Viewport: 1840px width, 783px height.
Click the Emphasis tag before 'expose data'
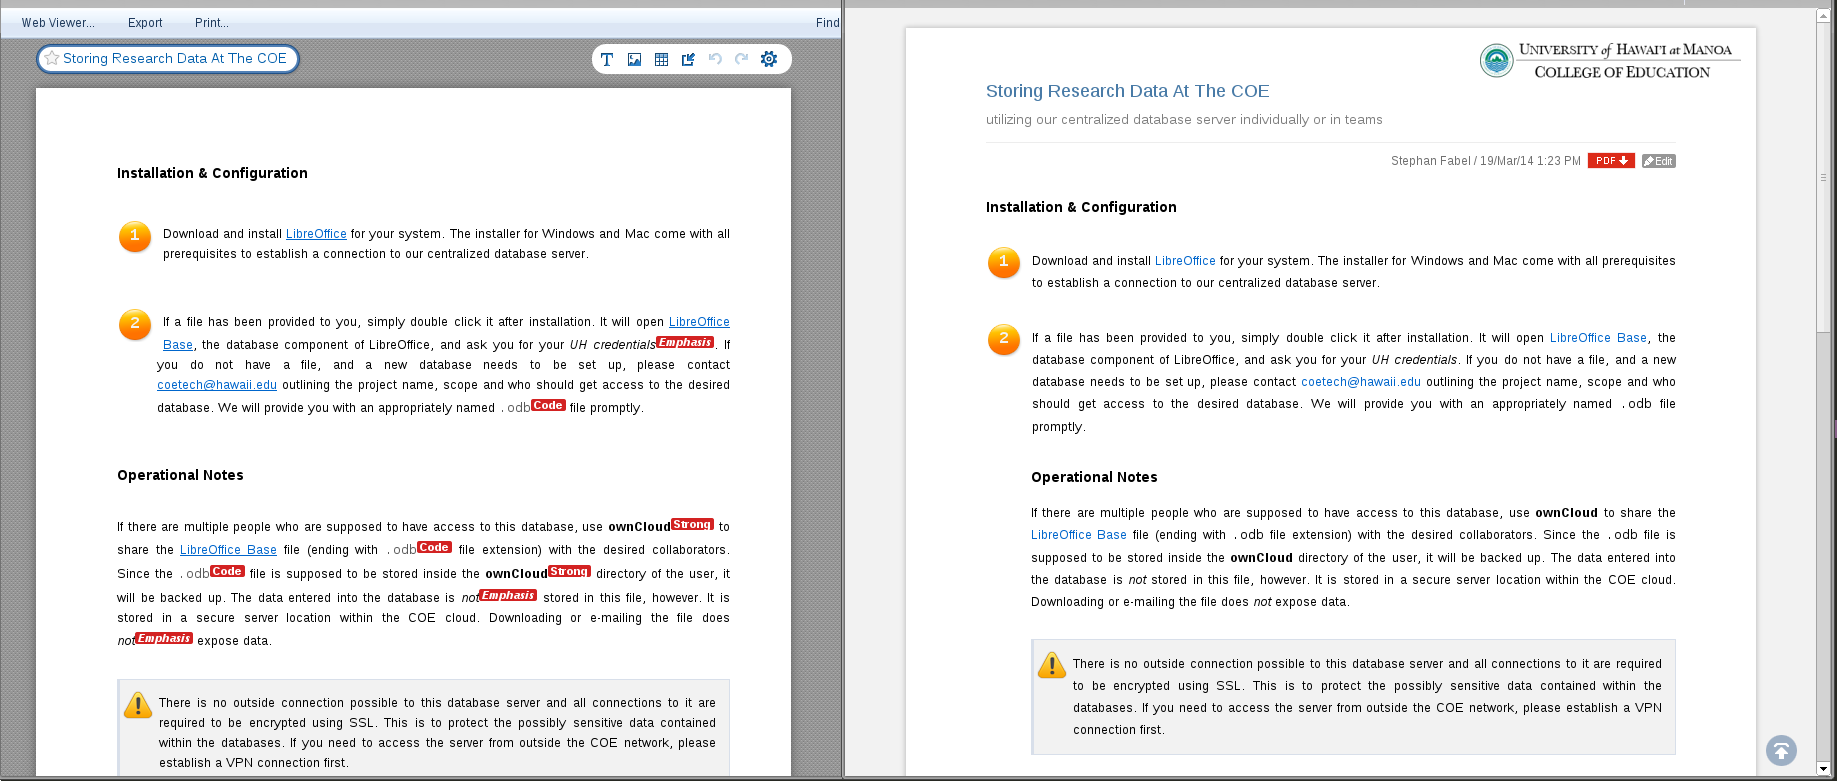(164, 638)
